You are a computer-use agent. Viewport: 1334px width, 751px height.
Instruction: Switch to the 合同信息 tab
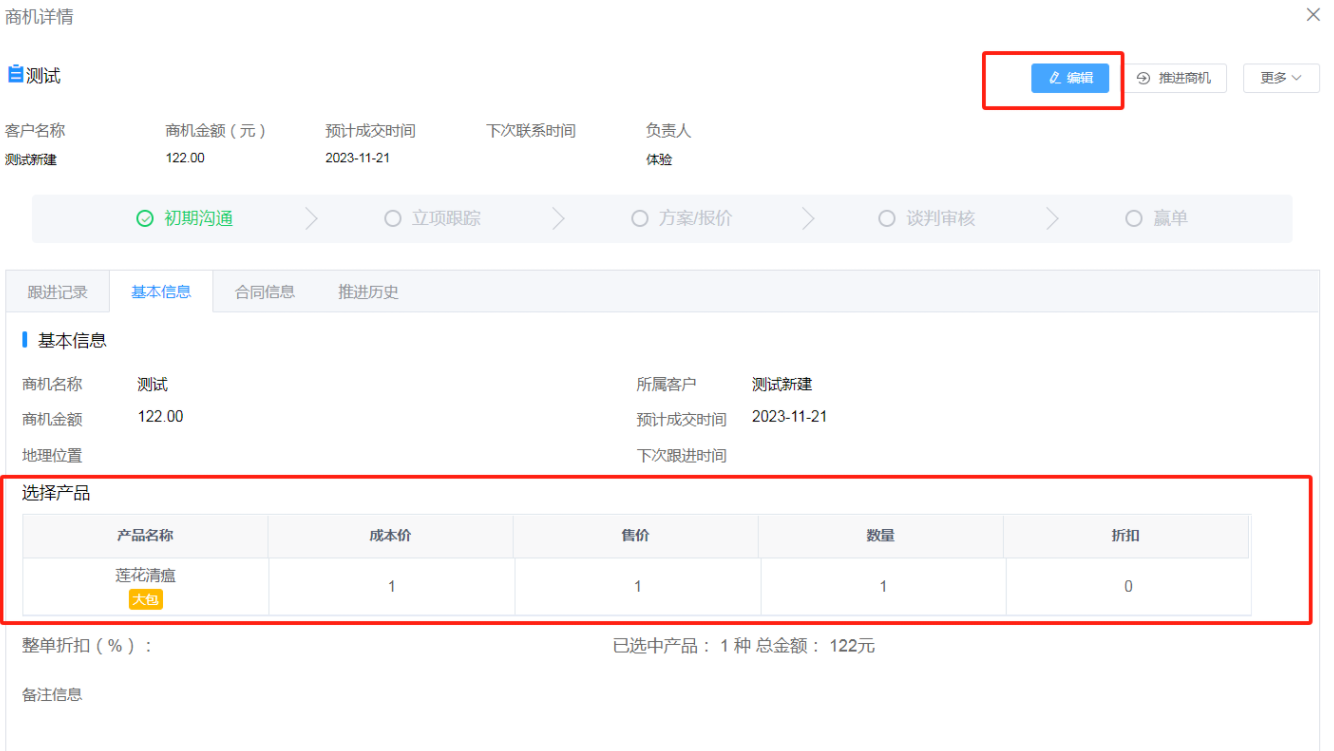click(264, 291)
